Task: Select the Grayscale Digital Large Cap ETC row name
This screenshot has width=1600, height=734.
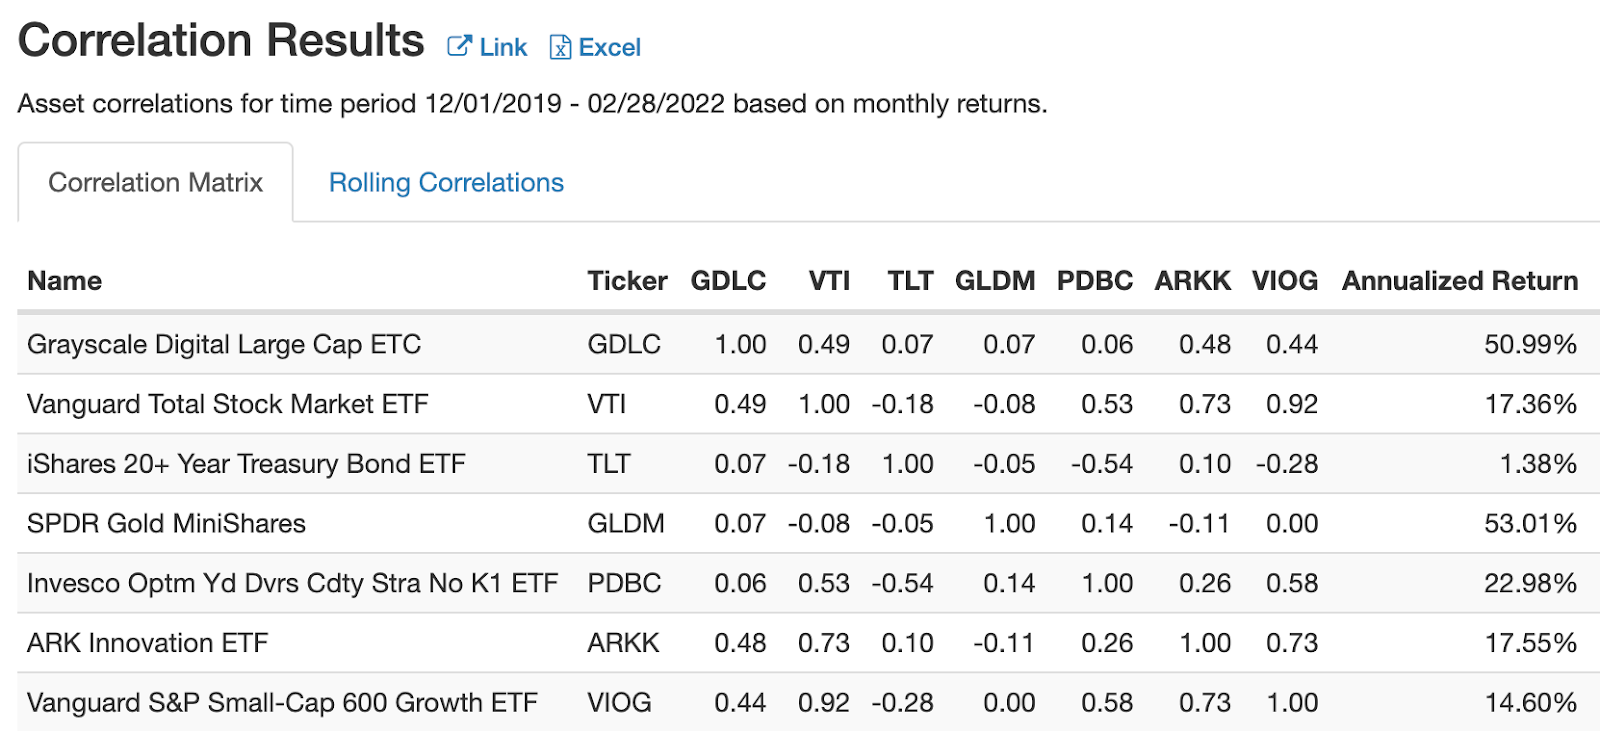Action: coord(224,344)
